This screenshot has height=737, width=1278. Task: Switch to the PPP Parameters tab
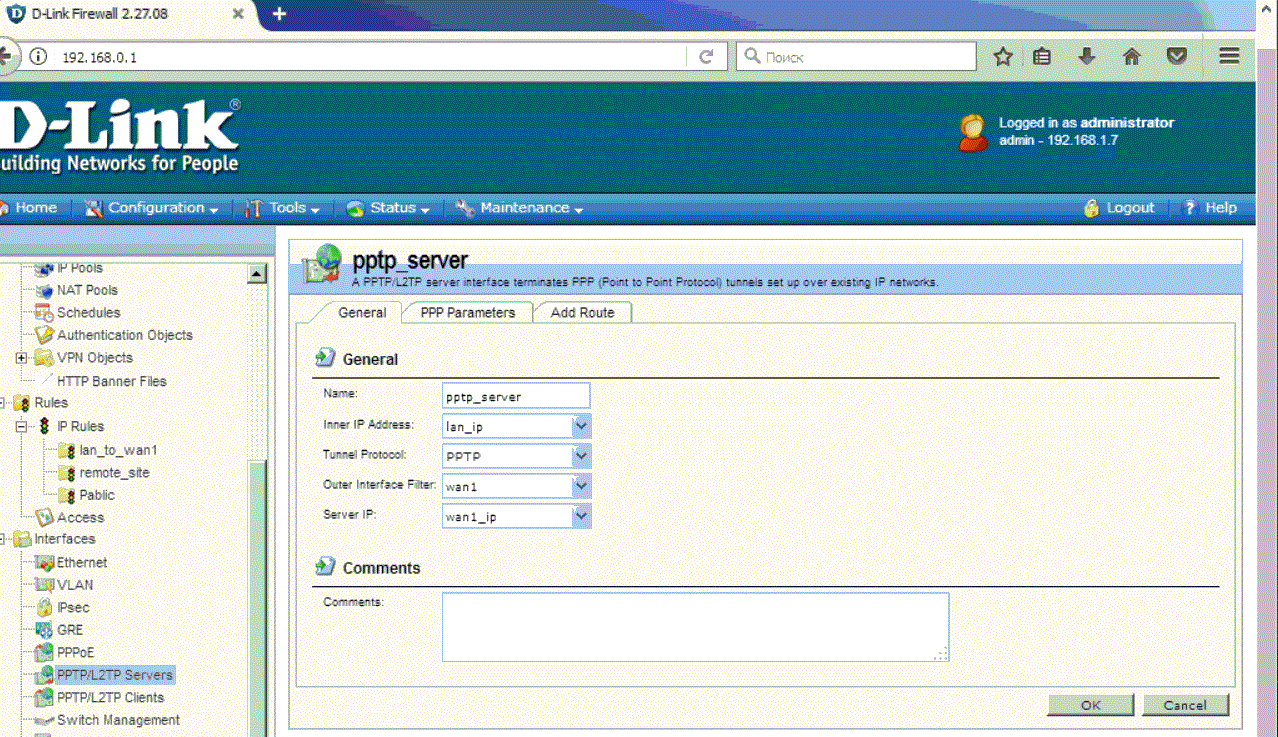coord(467,313)
